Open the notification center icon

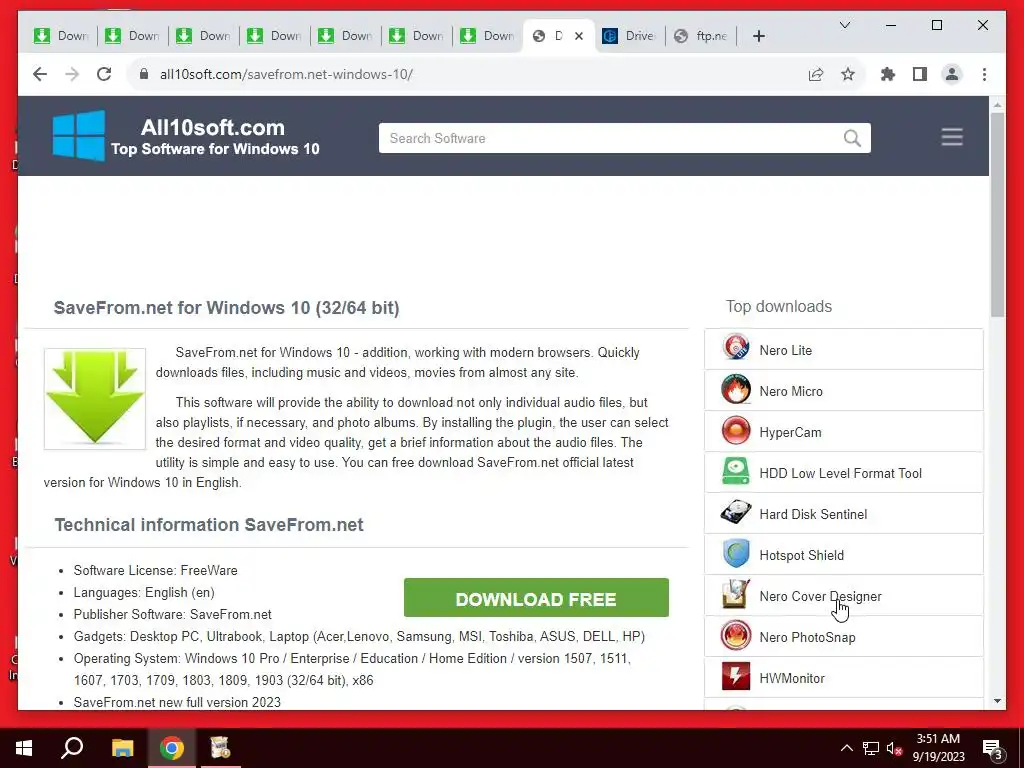coord(992,749)
